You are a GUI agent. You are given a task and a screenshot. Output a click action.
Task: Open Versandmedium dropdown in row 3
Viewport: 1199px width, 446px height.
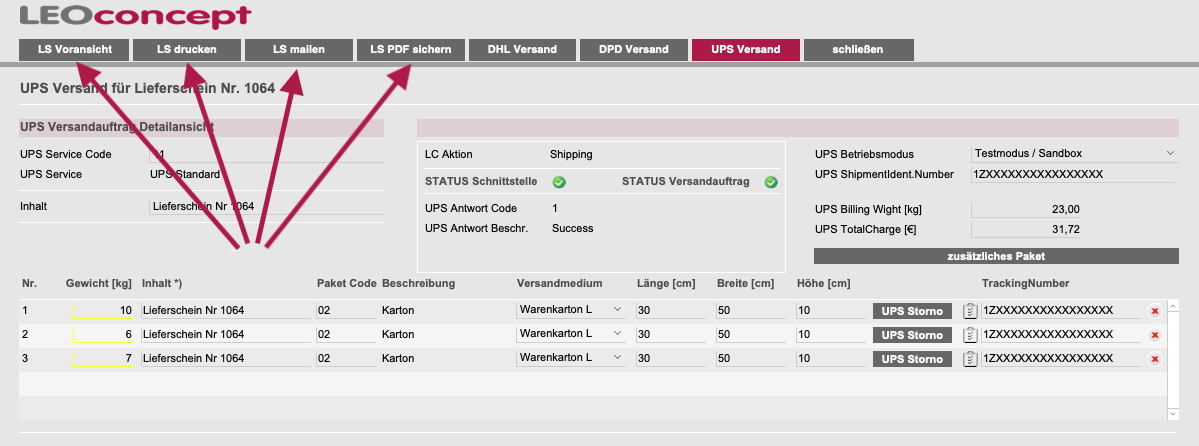(570, 357)
